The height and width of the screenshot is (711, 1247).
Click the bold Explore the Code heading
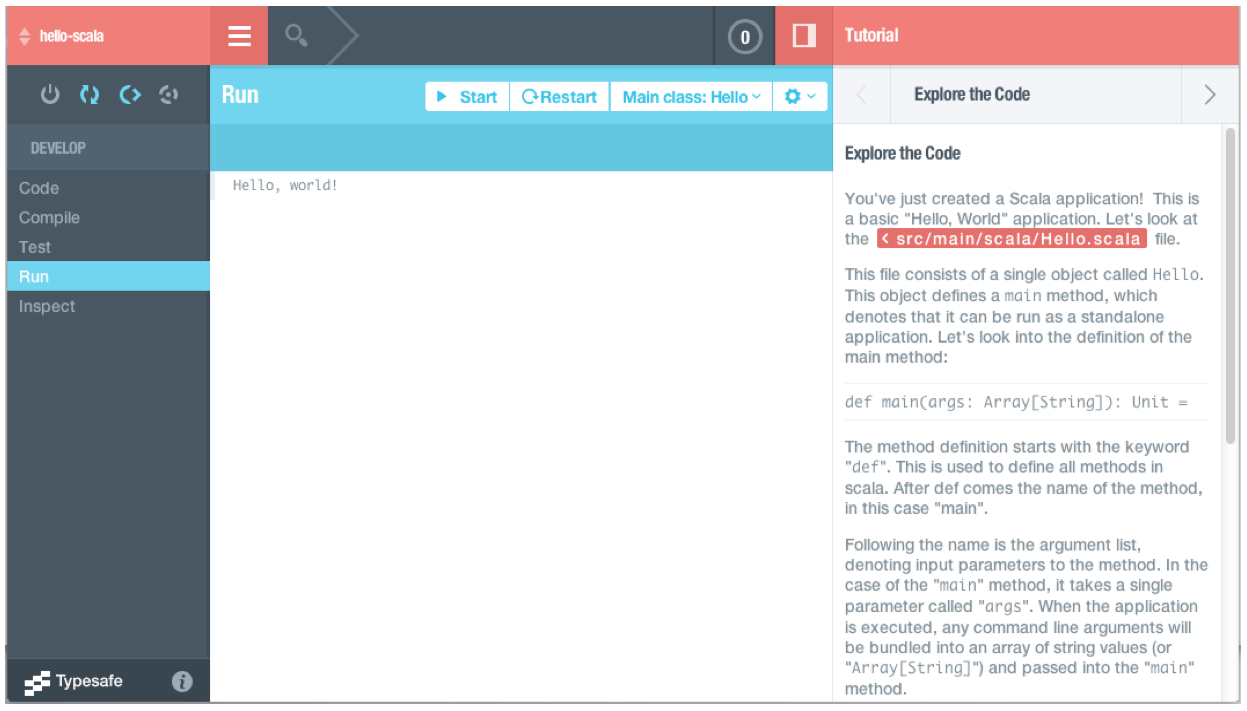click(x=902, y=153)
